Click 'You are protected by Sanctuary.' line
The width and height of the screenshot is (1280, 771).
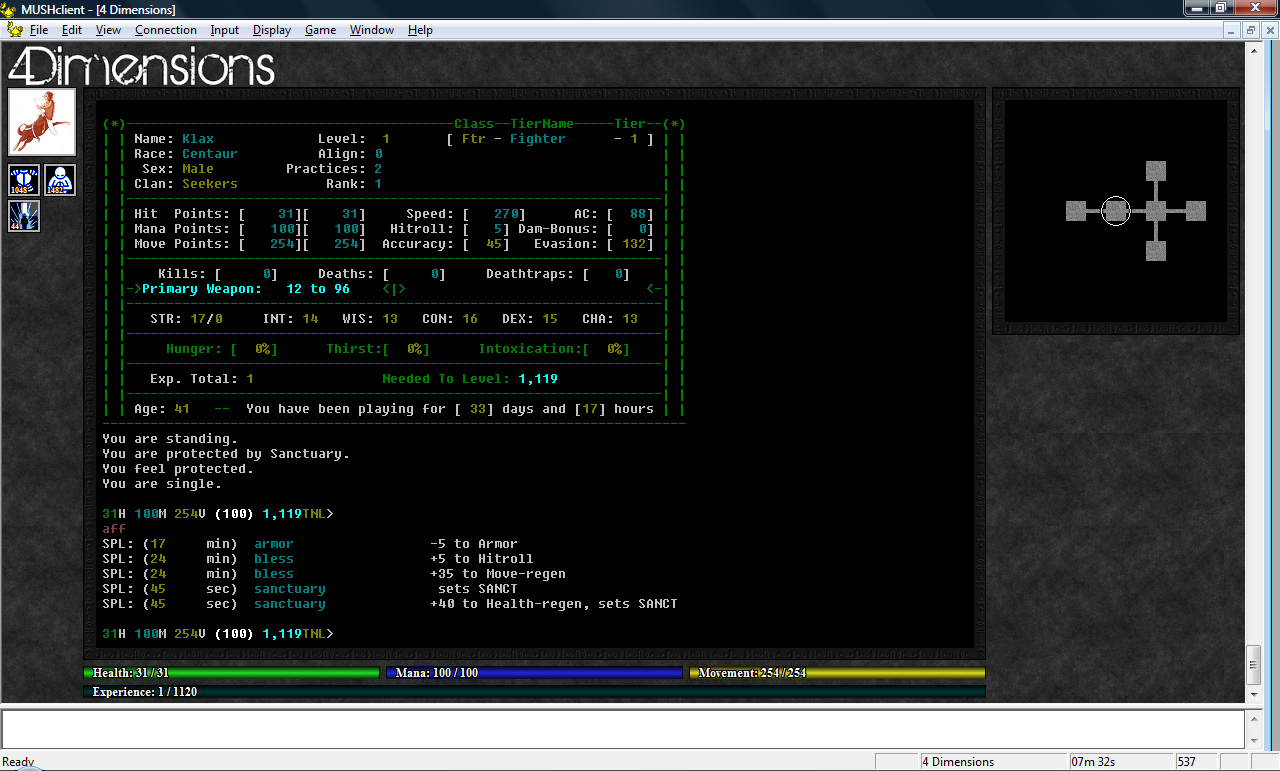pyautogui.click(x=226, y=454)
